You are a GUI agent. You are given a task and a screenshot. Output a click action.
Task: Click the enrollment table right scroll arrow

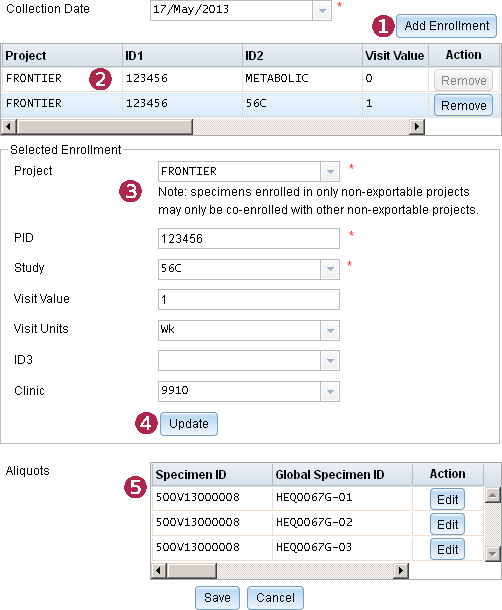(417, 126)
